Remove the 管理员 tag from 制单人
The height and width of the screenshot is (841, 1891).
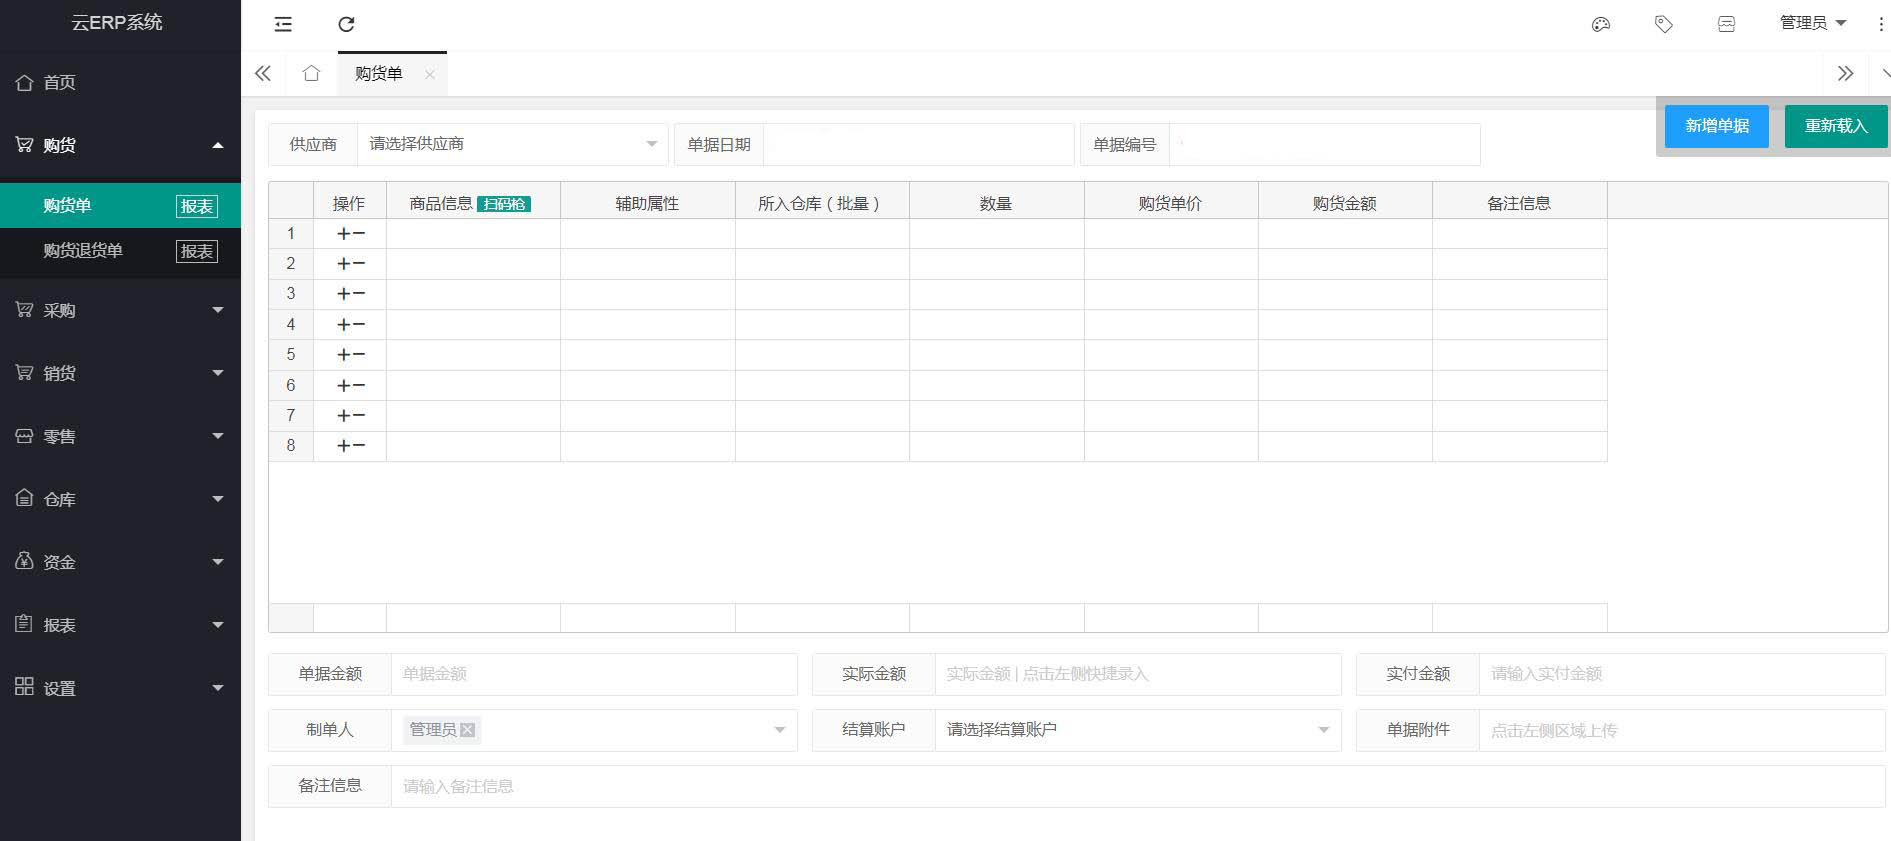[467, 730]
